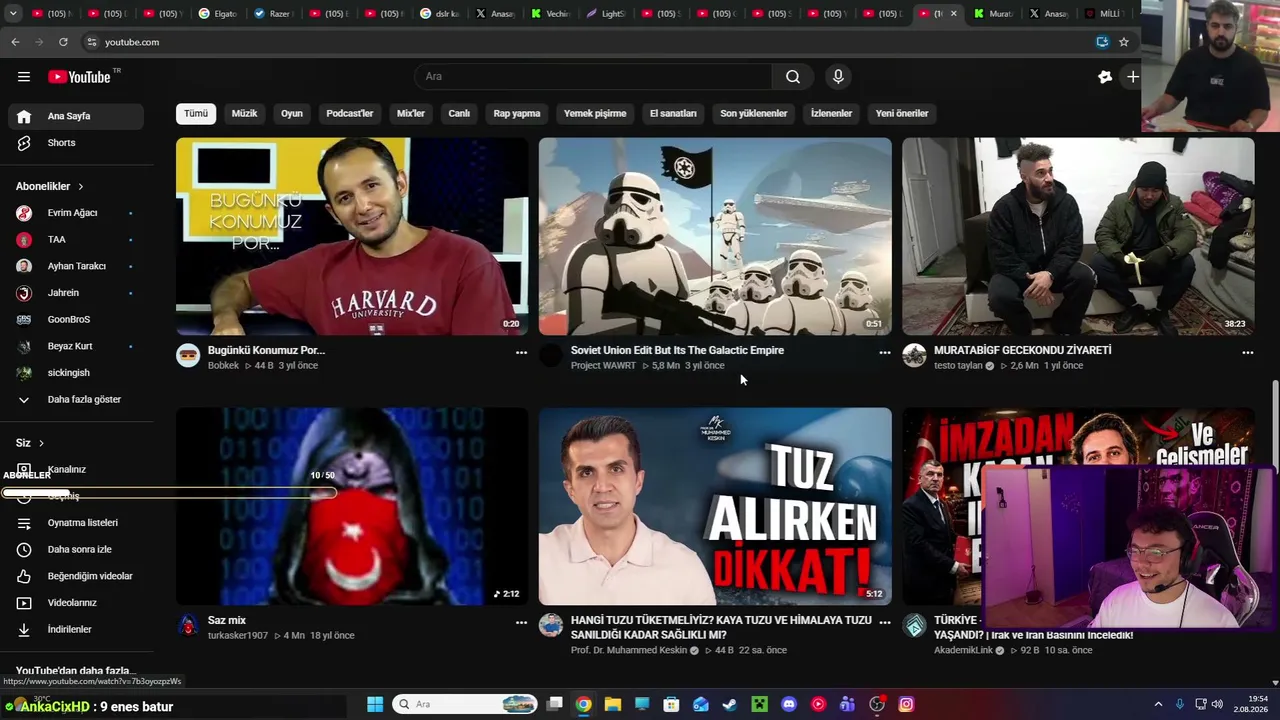Open options menu for MURATABIGF GECEKONDU ZİYARETİ video
The width and height of the screenshot is (1280, 720).
pos(1247,353)
